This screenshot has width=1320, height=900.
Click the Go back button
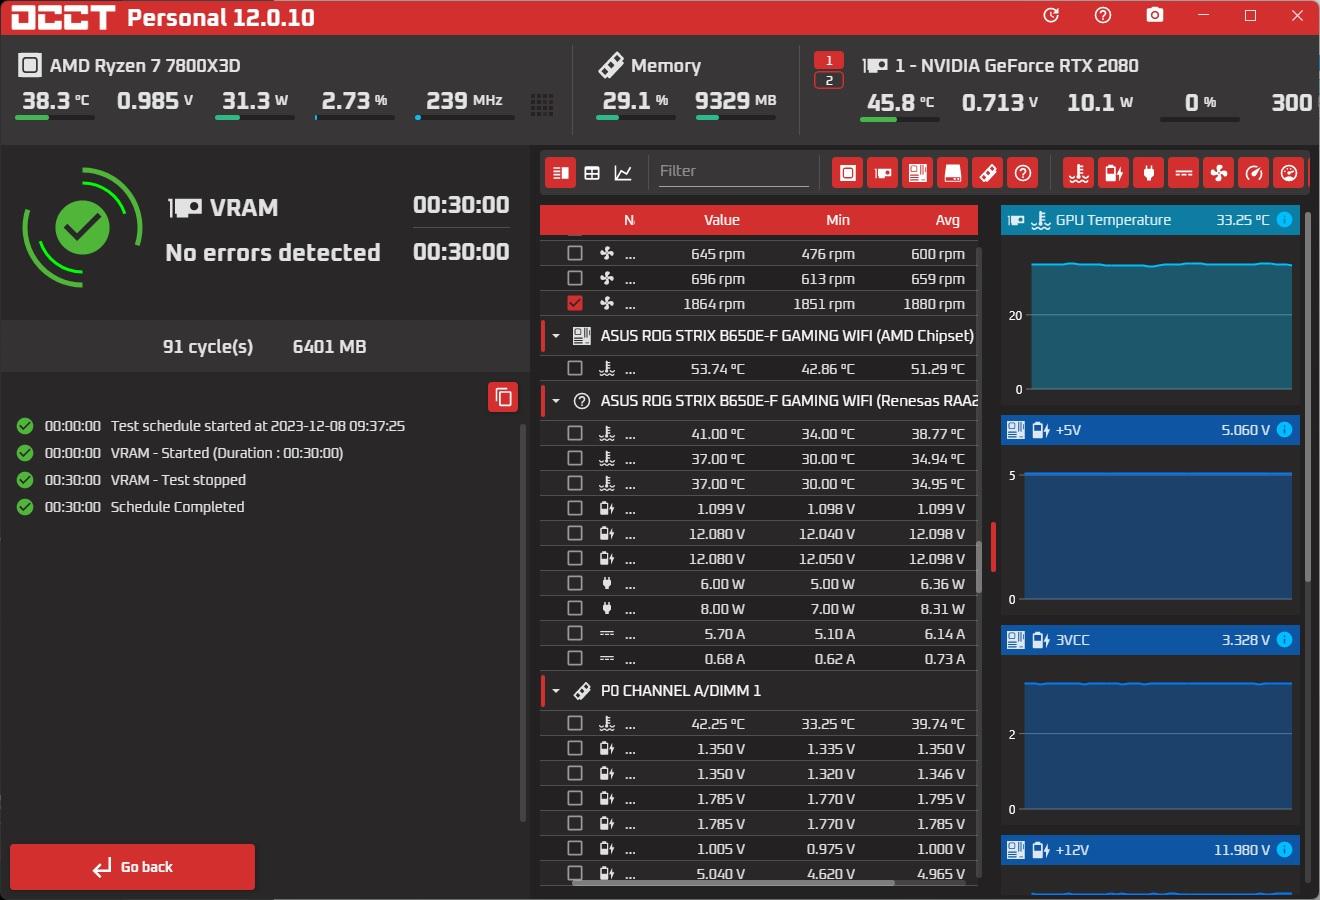[x=132, y=867]
